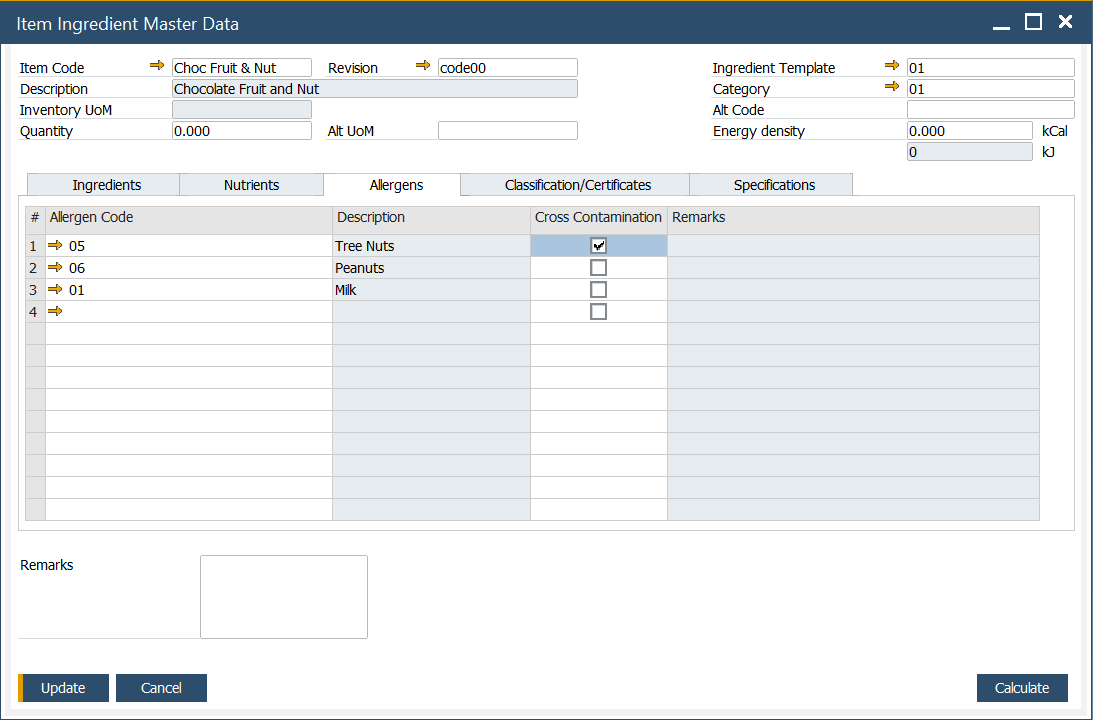Open the Category link arrow
Viewport: 1093px width, 720px height.
[x=892, y=88]
